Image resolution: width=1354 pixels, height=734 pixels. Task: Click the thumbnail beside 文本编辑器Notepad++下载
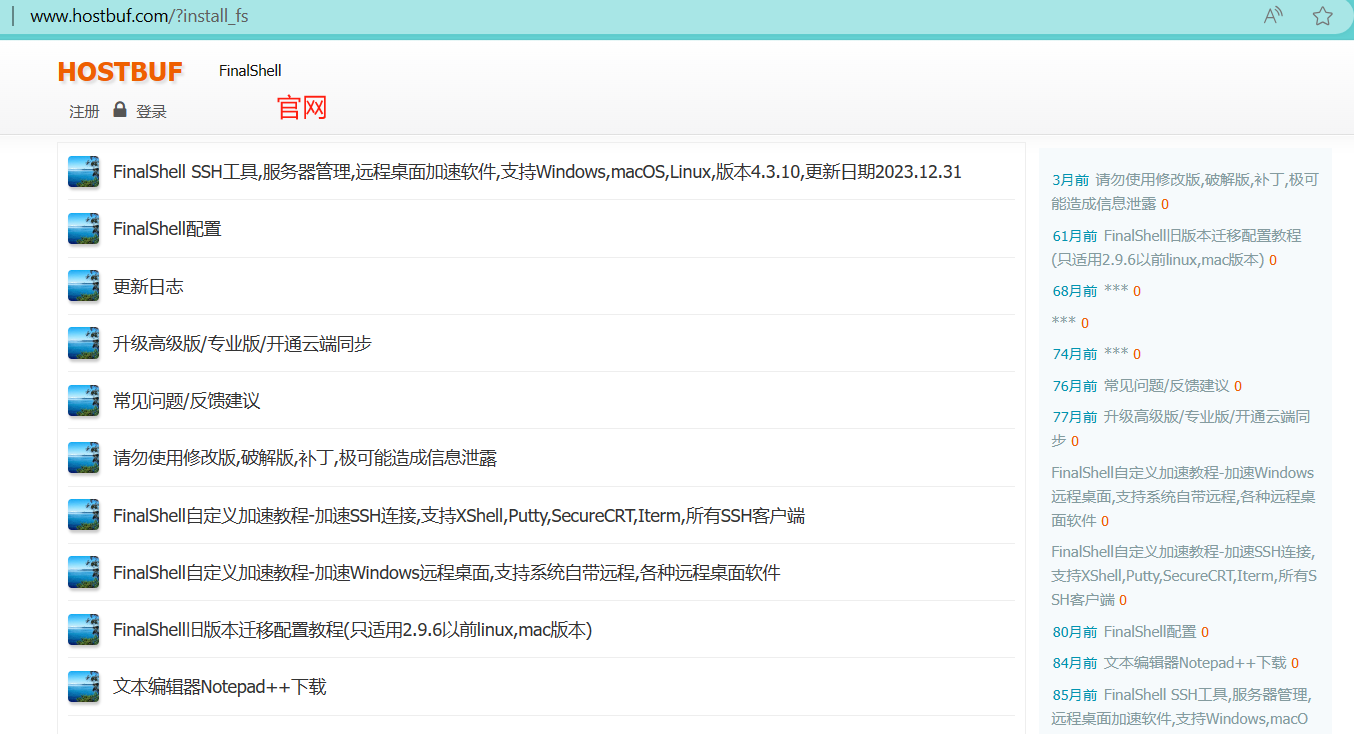83,687
